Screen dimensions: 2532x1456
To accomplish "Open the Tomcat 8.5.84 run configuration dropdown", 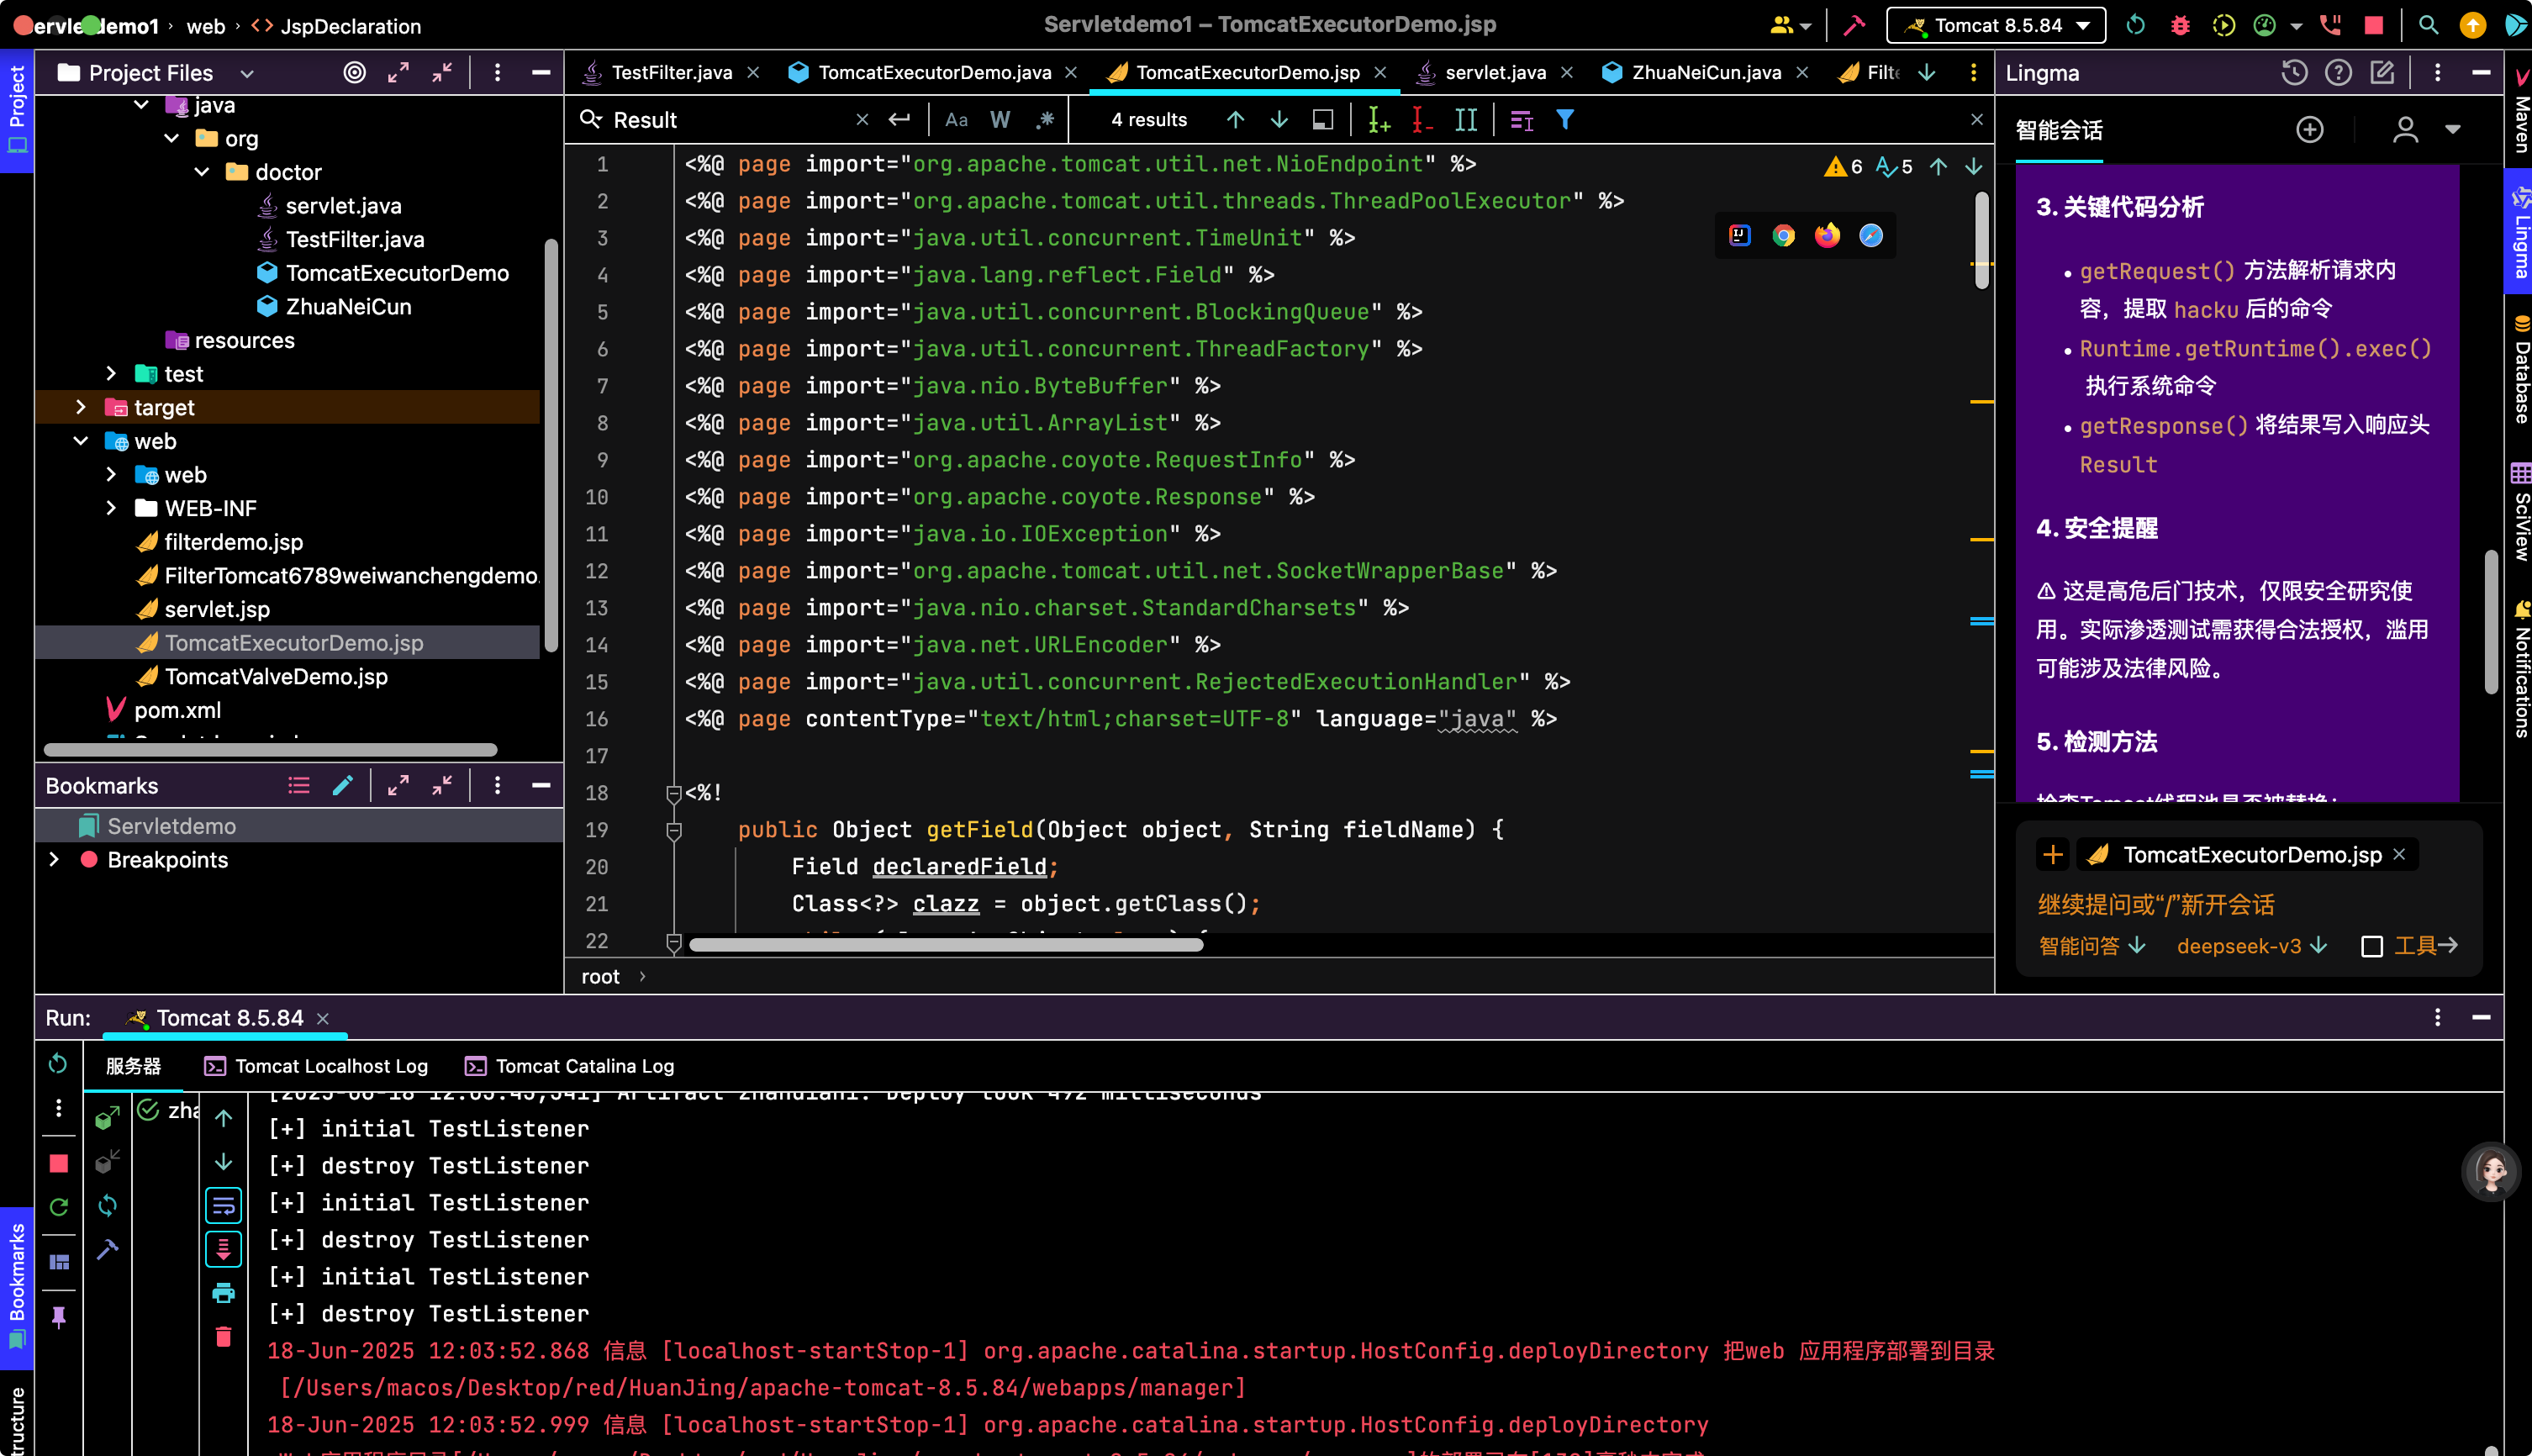I will pyautogui.click(x=1995, y=25).
